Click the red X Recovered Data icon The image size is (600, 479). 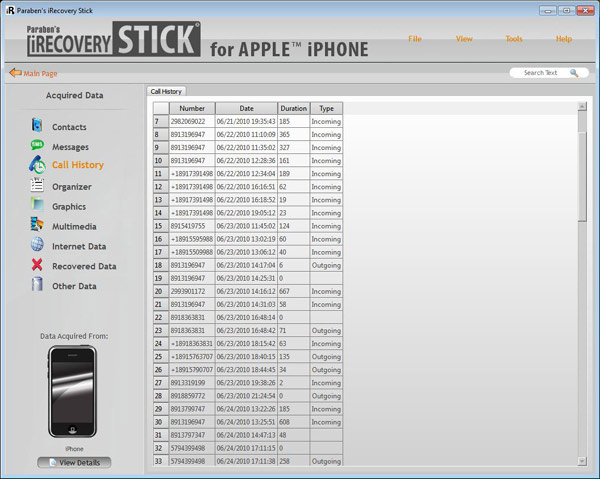click(37, 265)
